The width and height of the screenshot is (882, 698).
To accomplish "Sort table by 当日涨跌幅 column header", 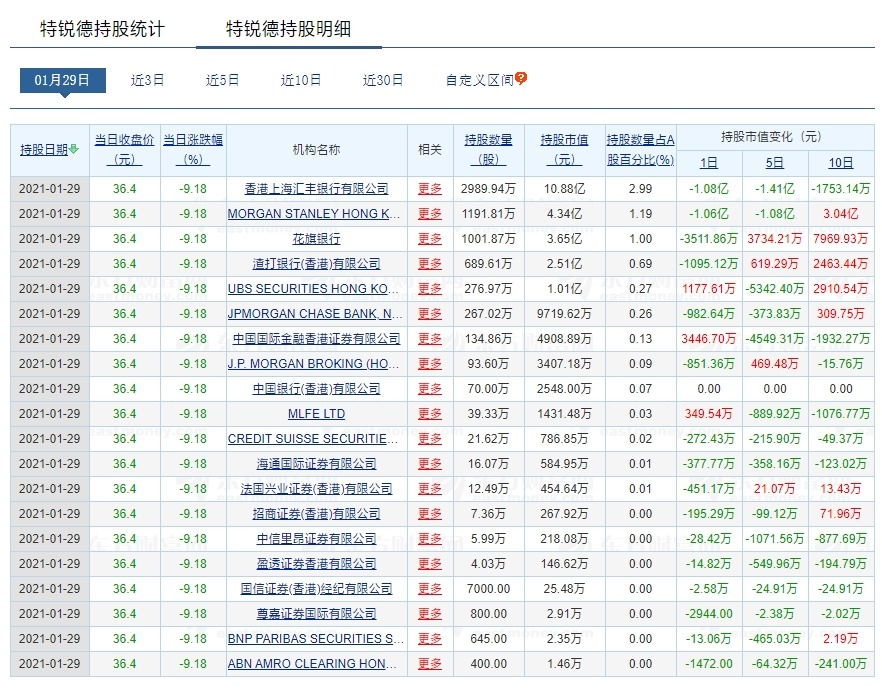I will coord(193,150).
